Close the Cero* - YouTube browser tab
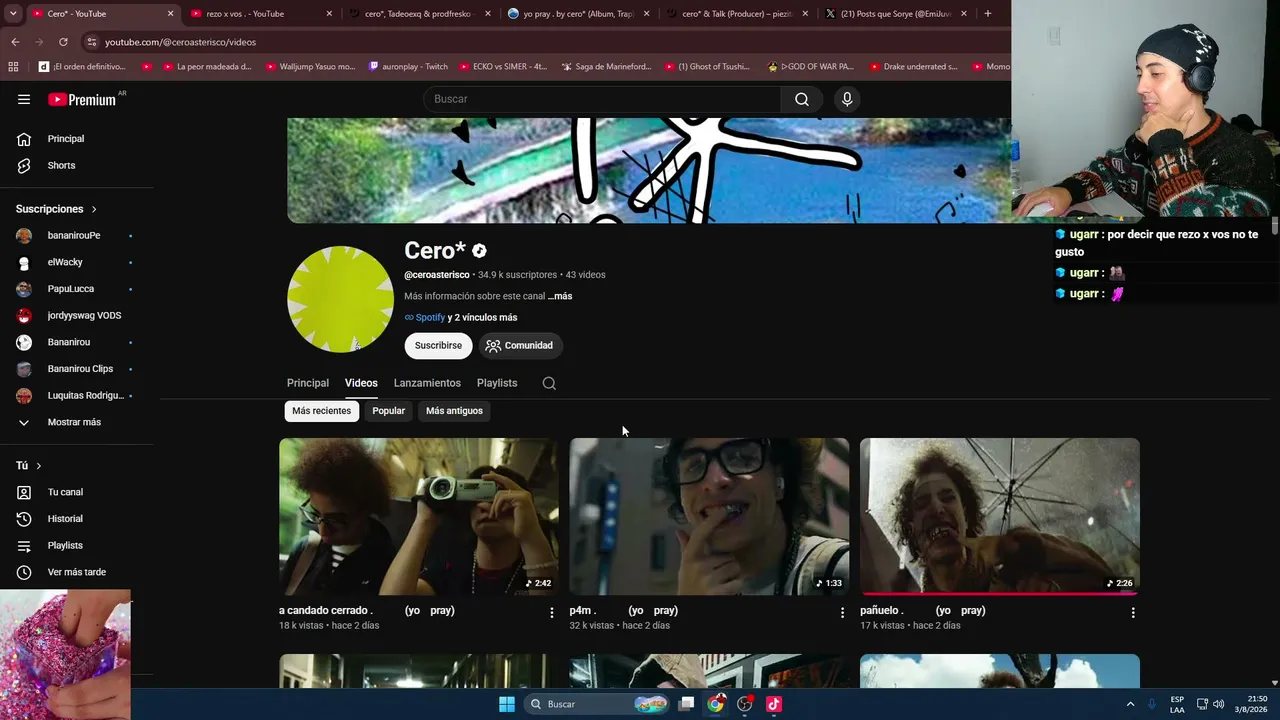This screenshot has width=1280, height=720. tap(170, 14)
